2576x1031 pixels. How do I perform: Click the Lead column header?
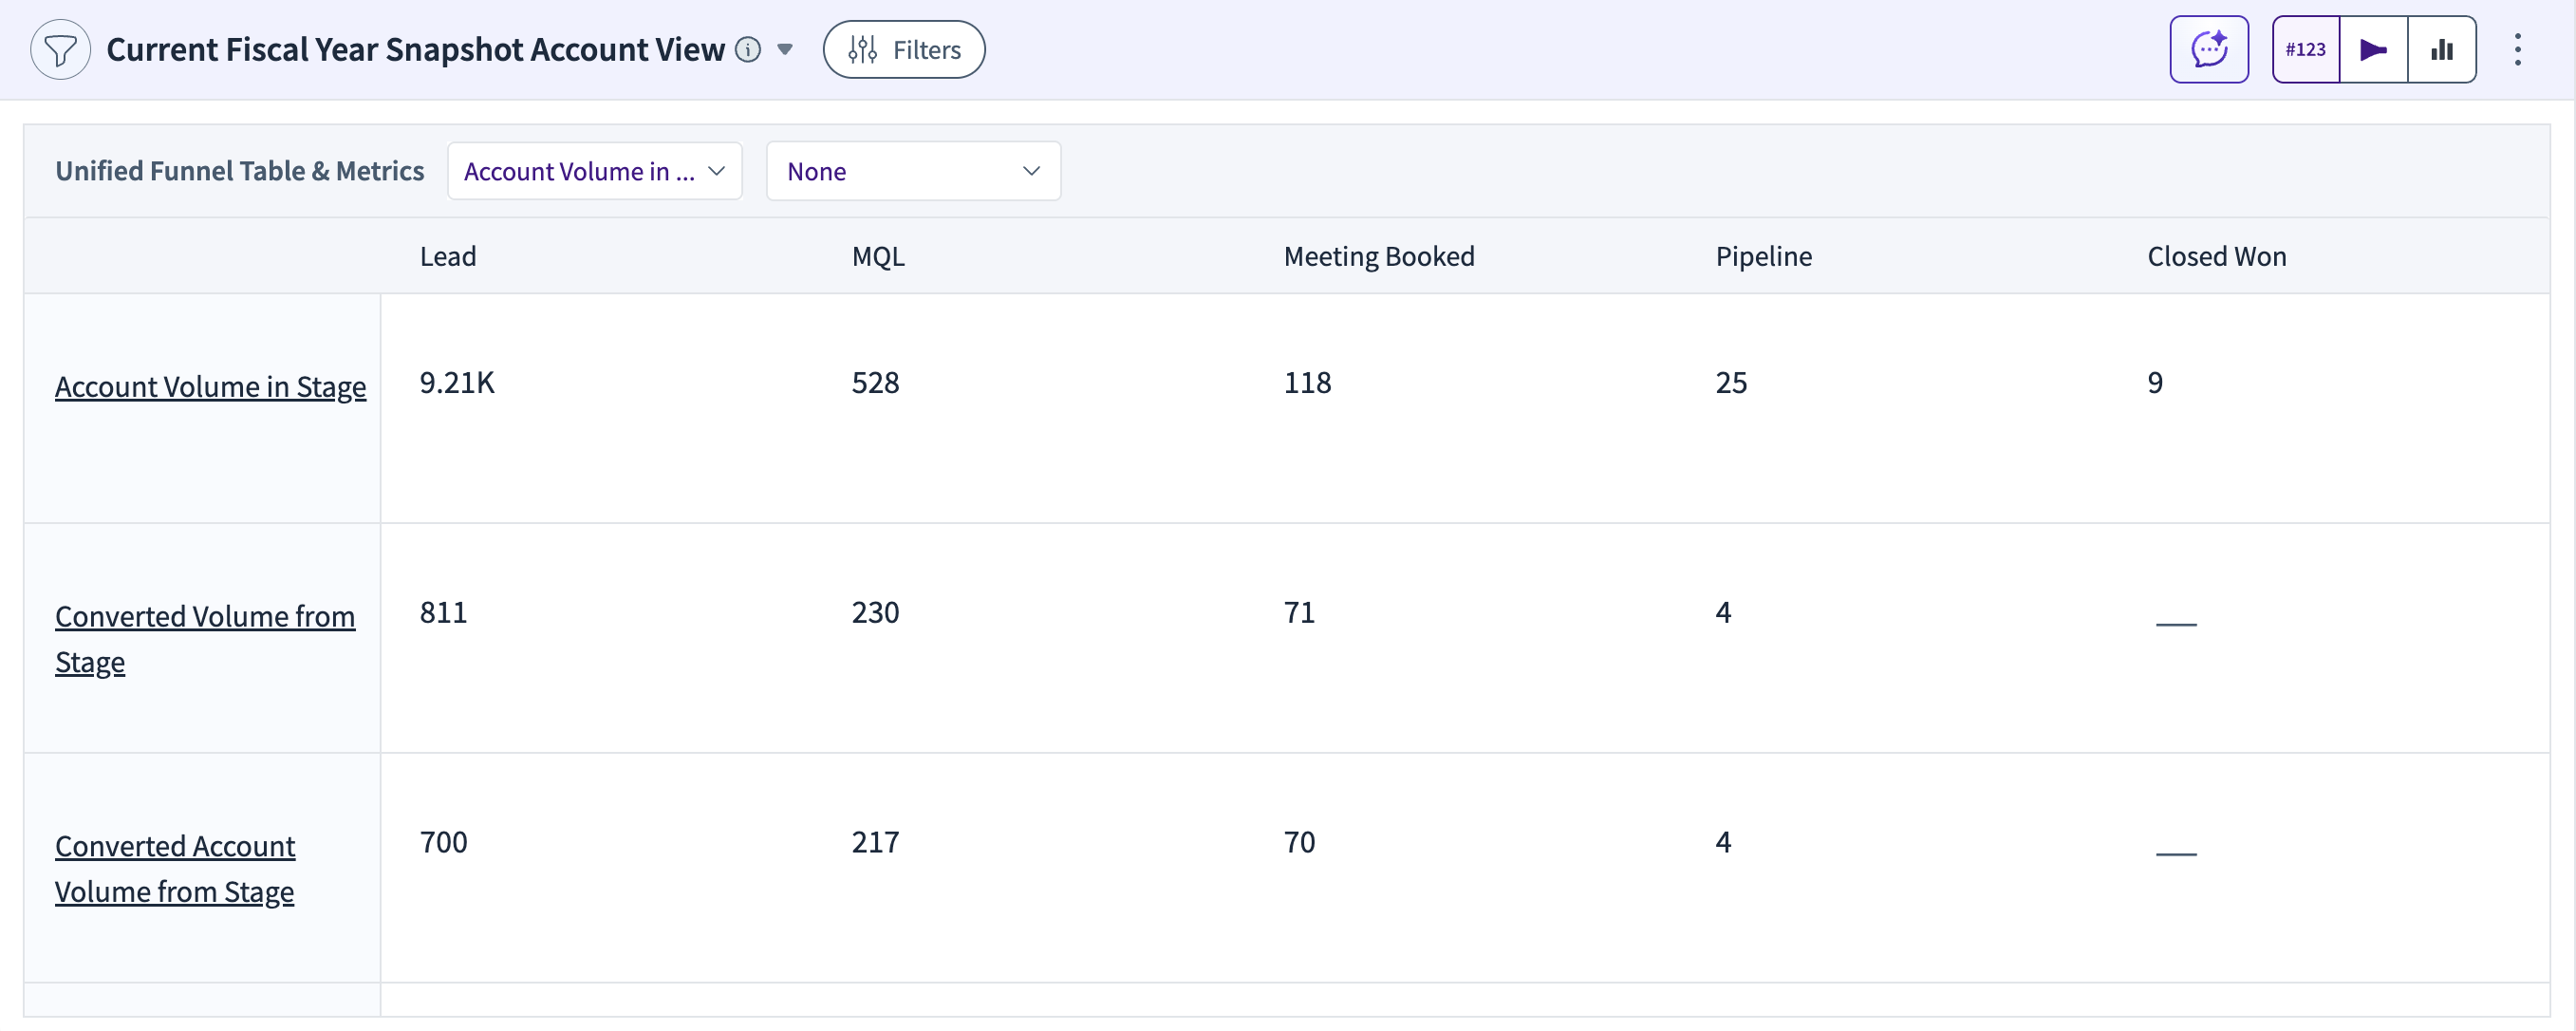coord(447,256)
